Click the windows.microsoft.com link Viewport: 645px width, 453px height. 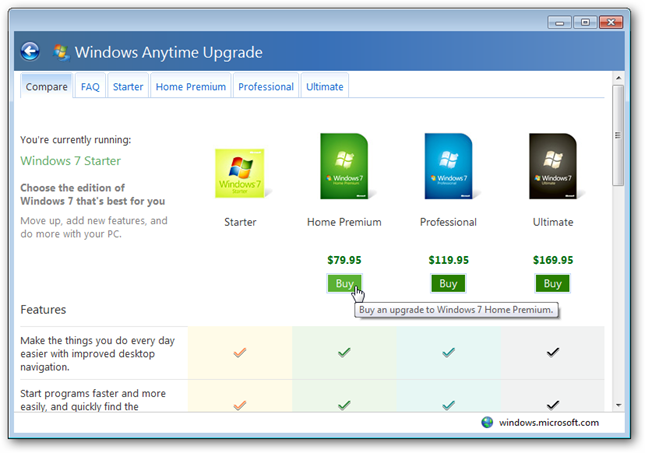pyautogui.click(x=549, y=423)
